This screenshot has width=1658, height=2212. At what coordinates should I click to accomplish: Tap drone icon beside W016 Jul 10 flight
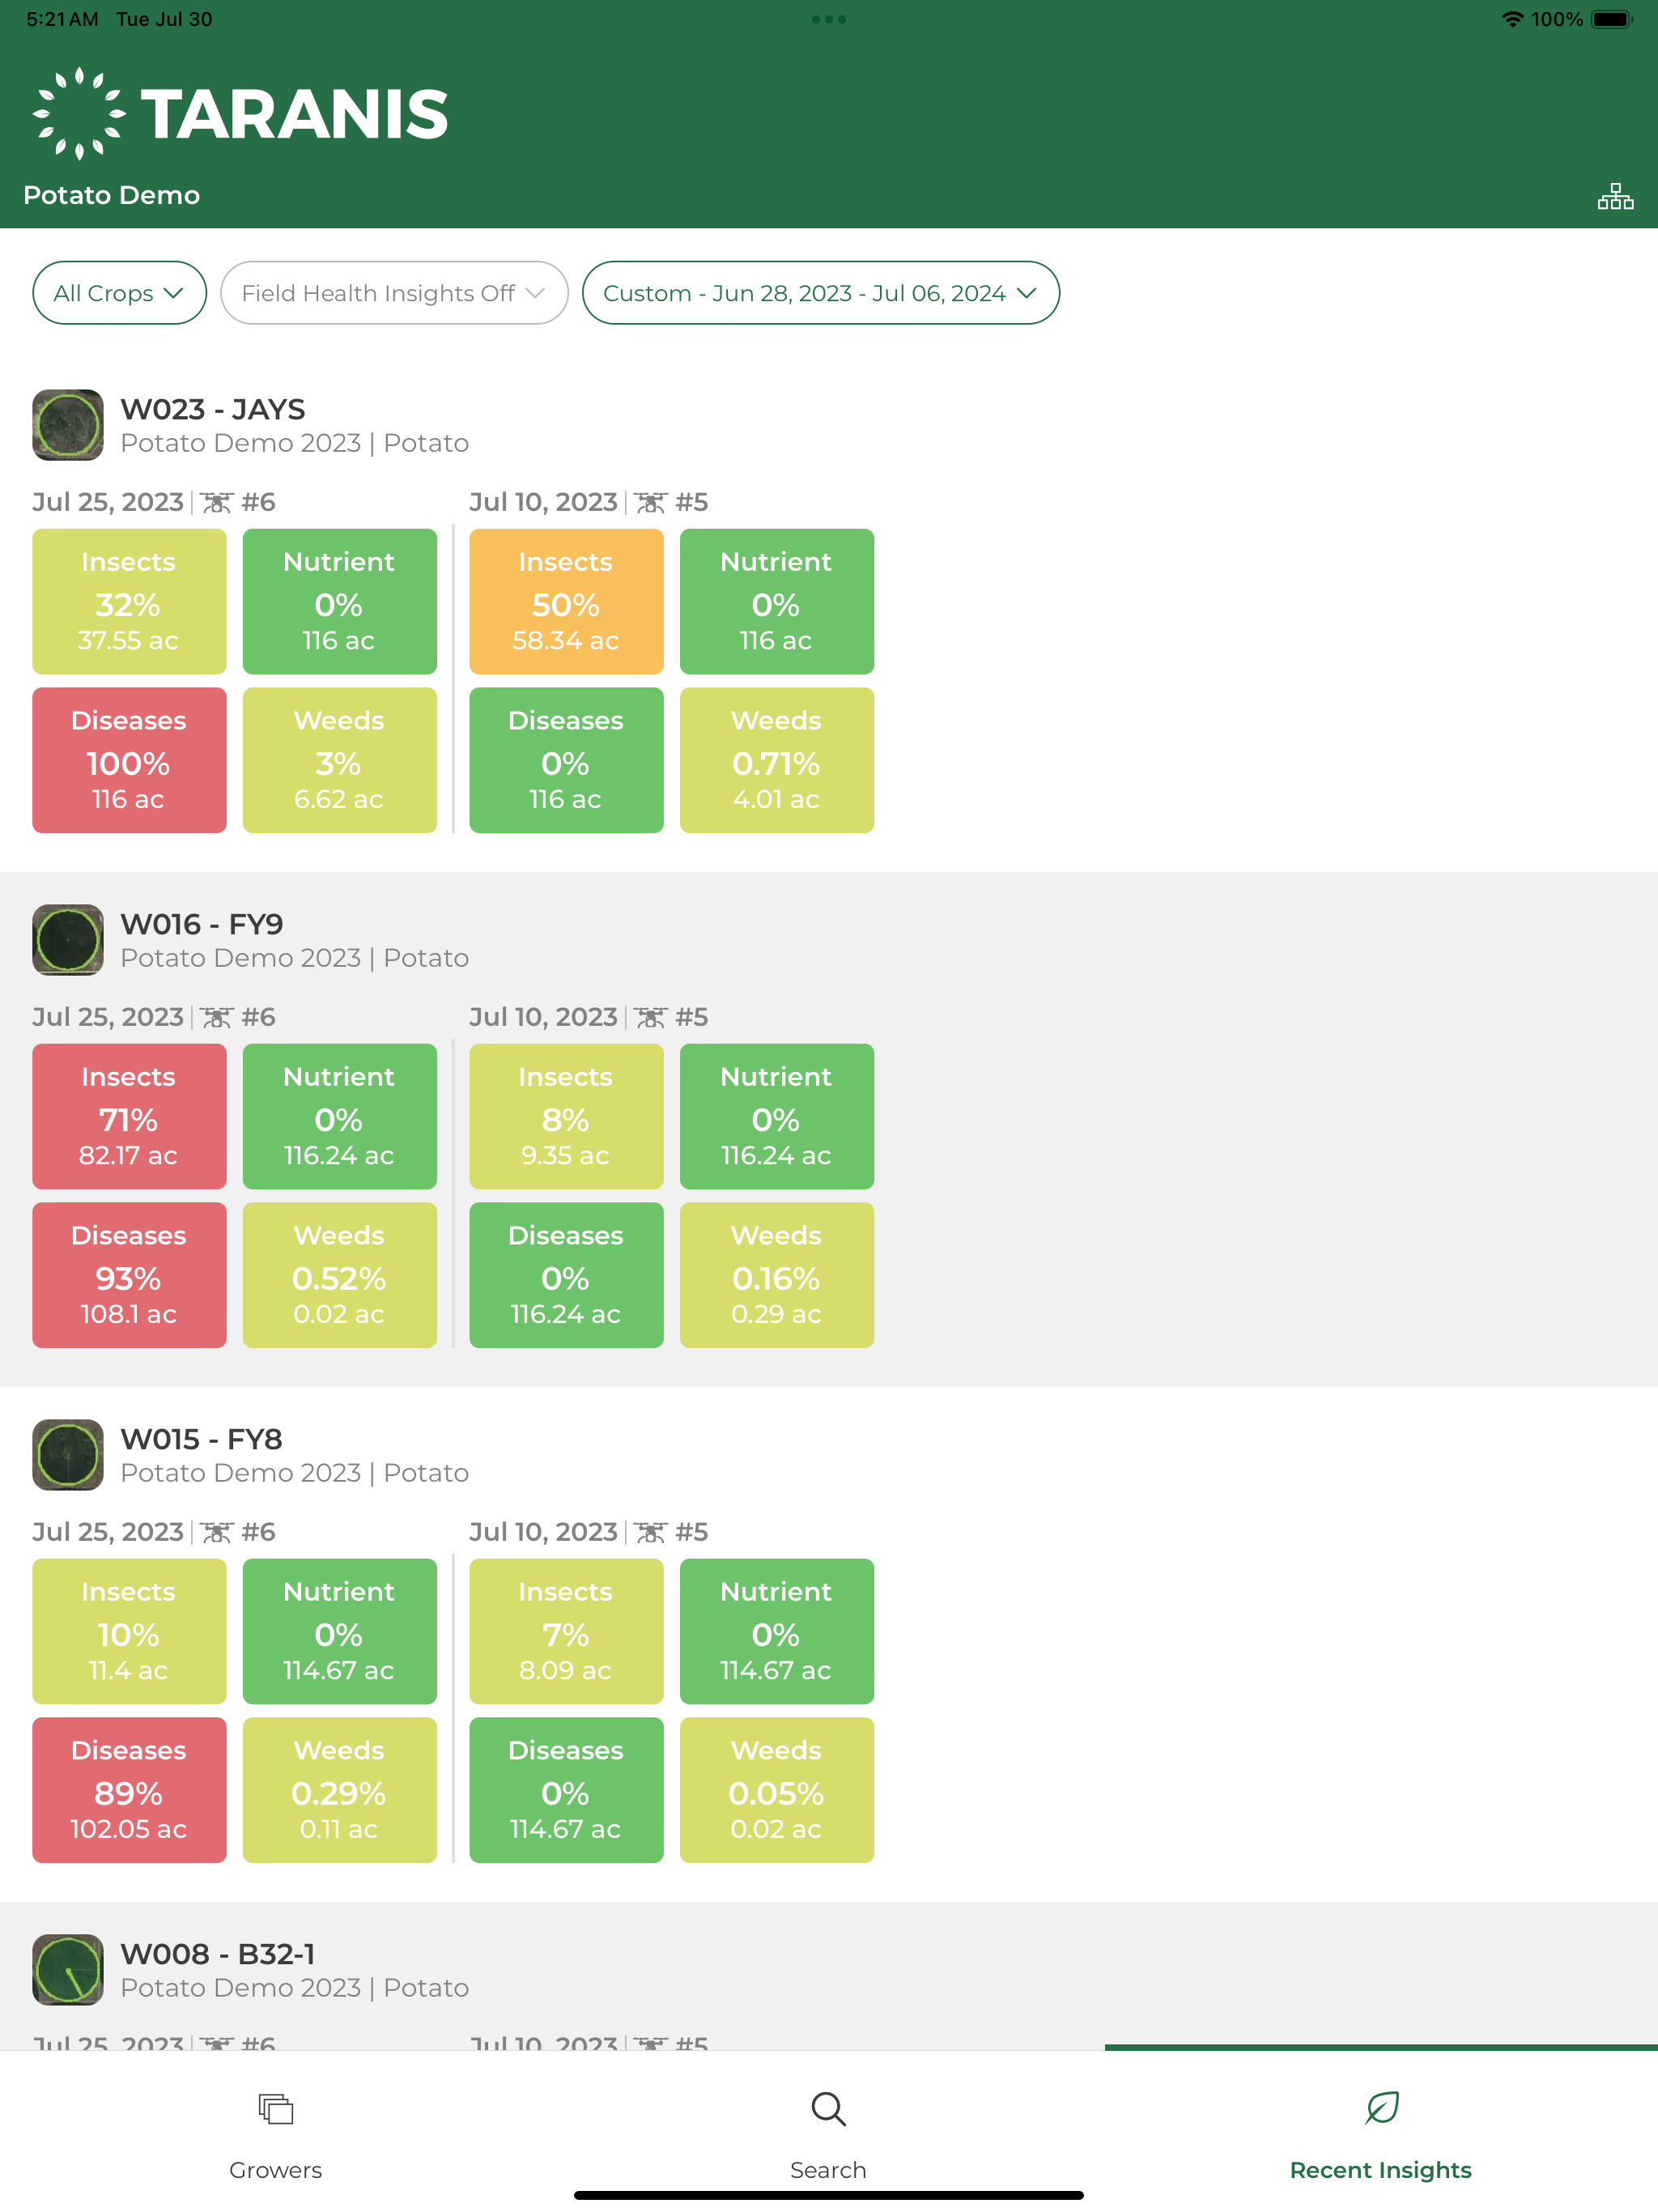click(x=650, y=1017)
